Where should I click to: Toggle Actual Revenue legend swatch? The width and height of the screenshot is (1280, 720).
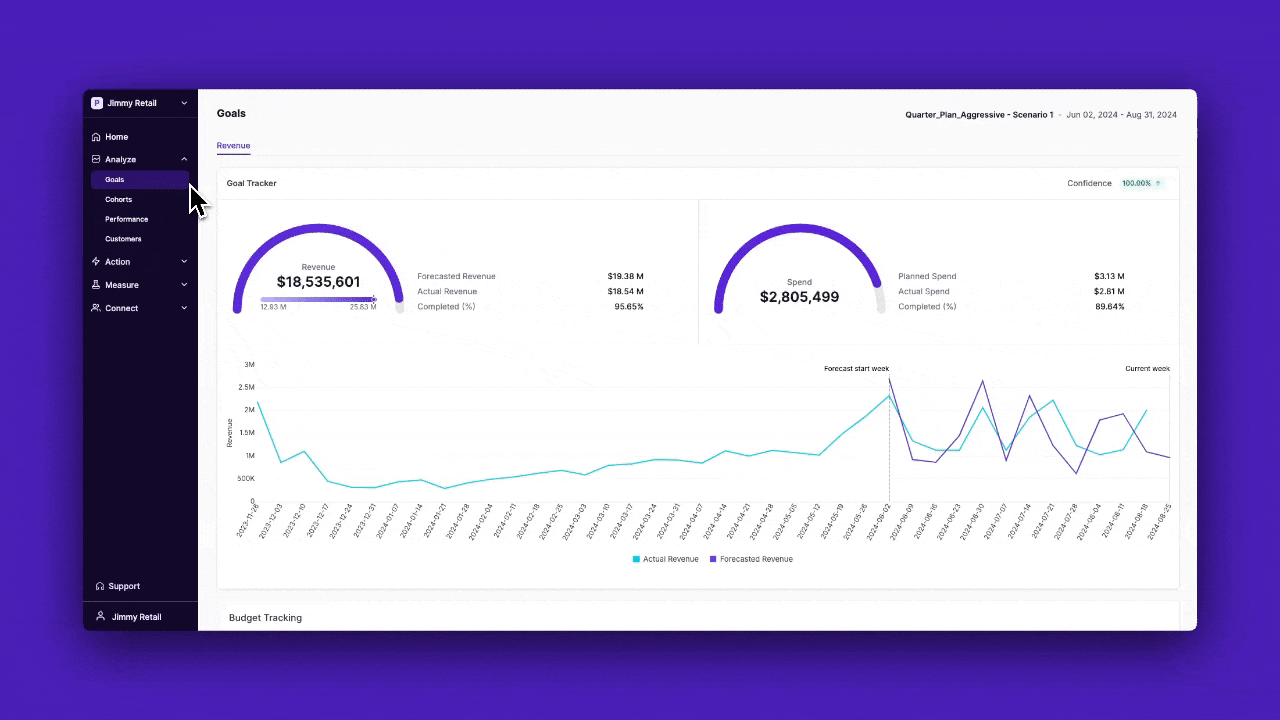coord(636,559)
